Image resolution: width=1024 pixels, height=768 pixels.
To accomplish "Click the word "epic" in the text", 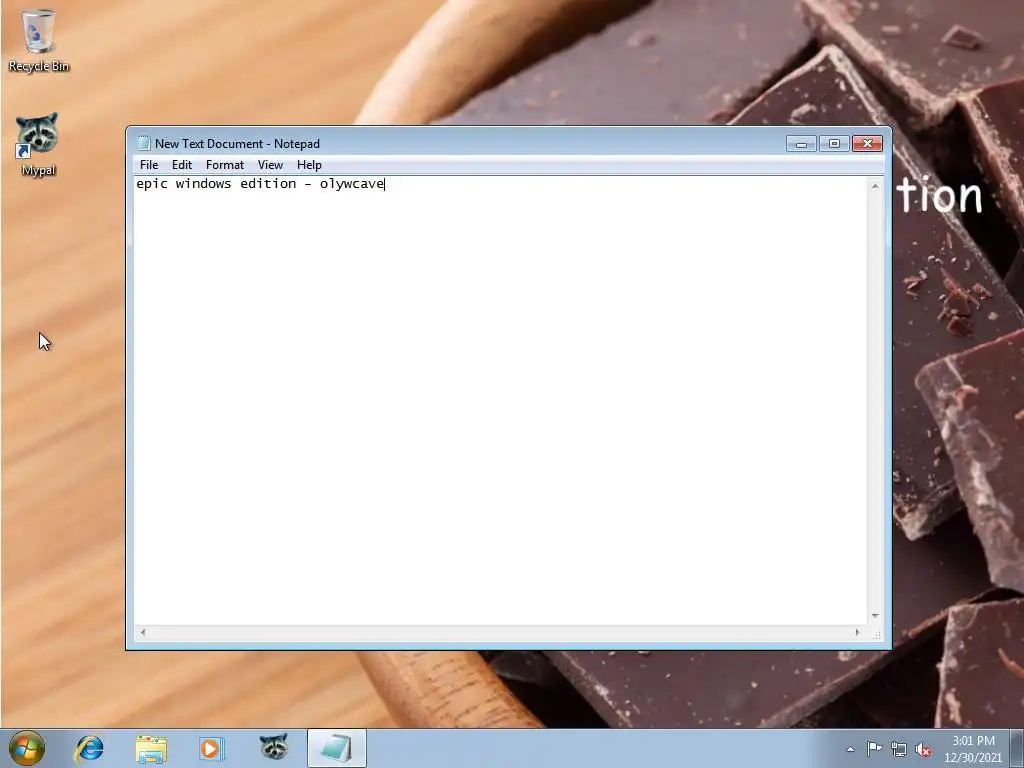I will click(x=152, y=184).
